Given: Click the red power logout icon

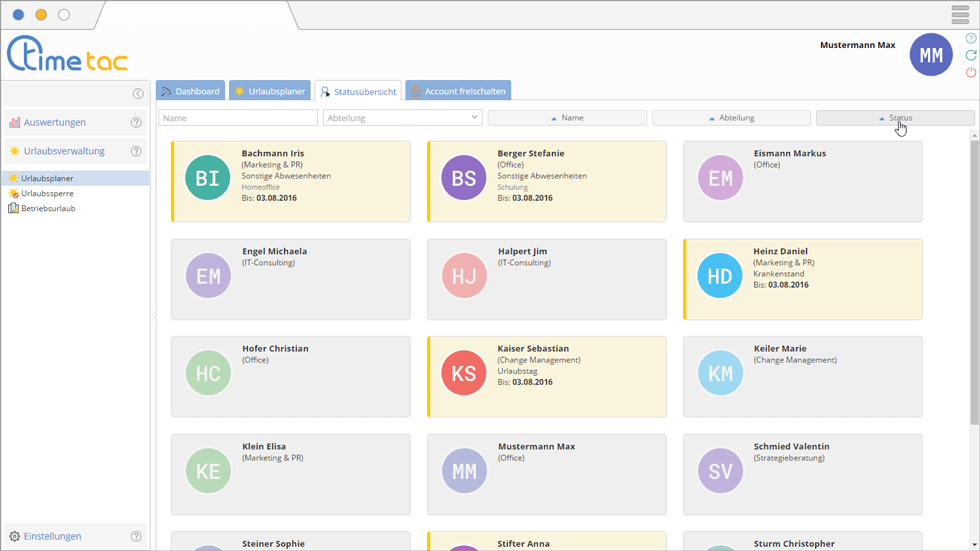Looking at the screenshot, I should (970, 72).
